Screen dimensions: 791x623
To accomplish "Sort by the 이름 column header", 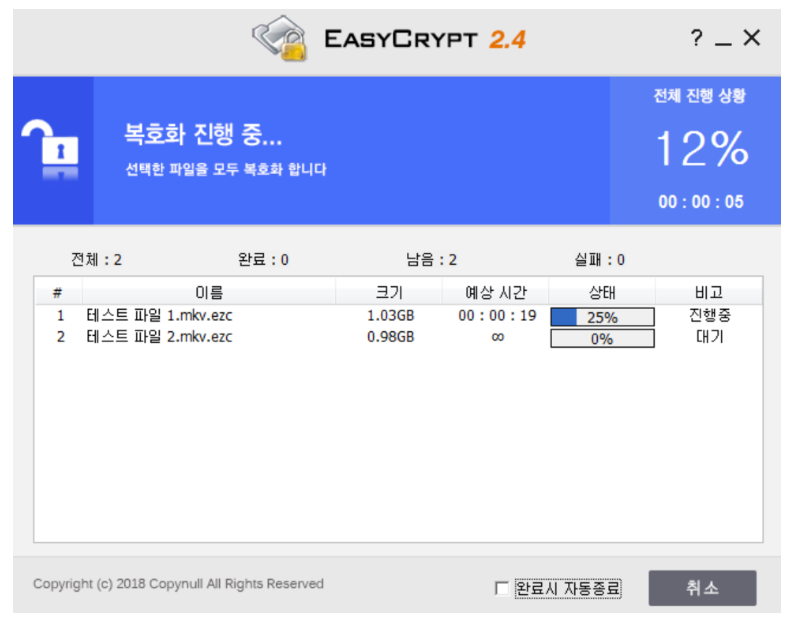I will (209, 292).
